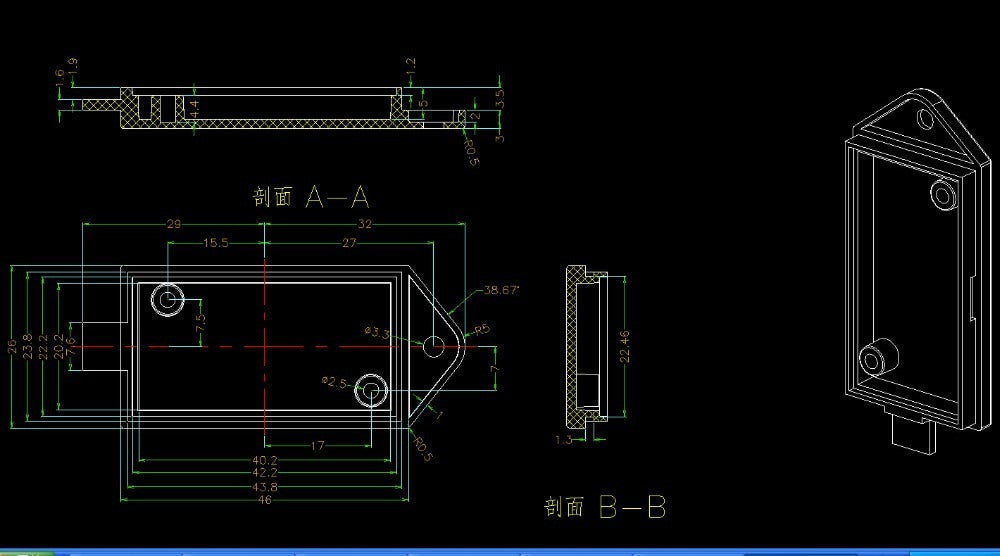This screenshot has height=556, width=1000.
Task: Click the ø3.3 hole diameter label
Action: (x=377, y=333)
